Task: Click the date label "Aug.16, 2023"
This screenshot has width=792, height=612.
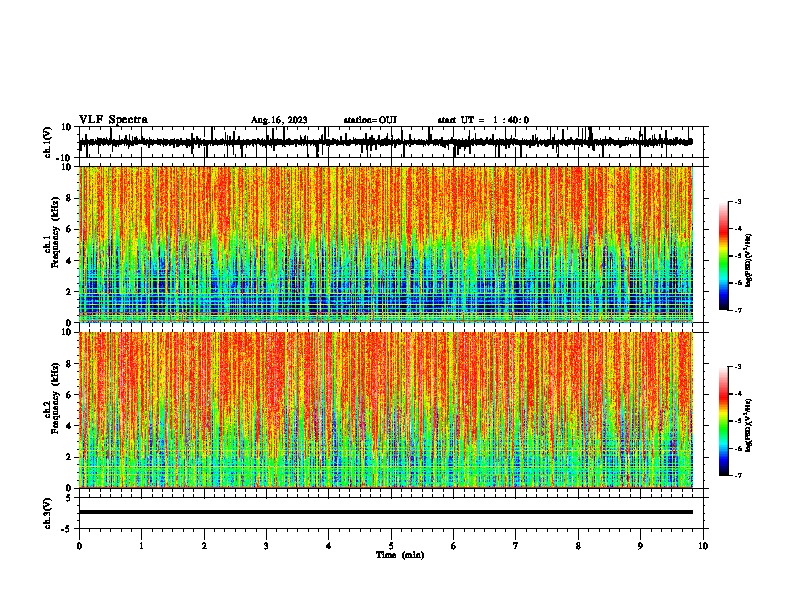Action: (x=279, y=120)
